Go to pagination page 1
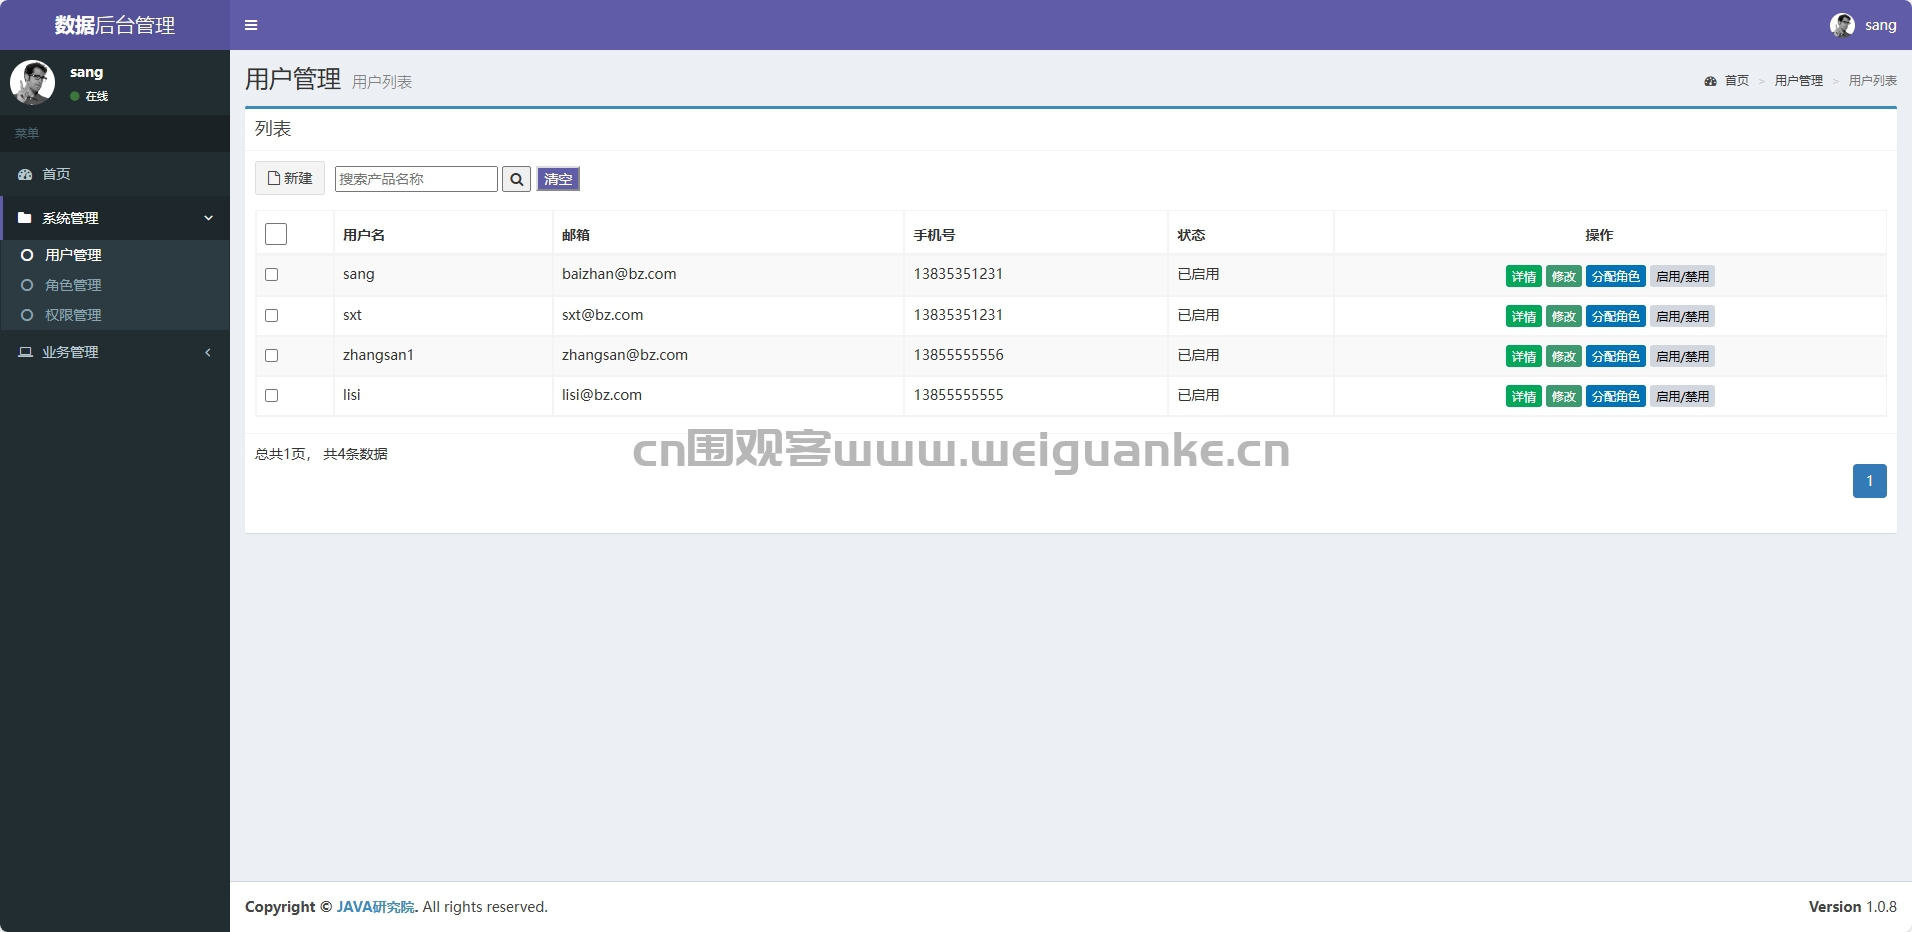Viewport: 1912px width, 932px height. click(1869, 481)
